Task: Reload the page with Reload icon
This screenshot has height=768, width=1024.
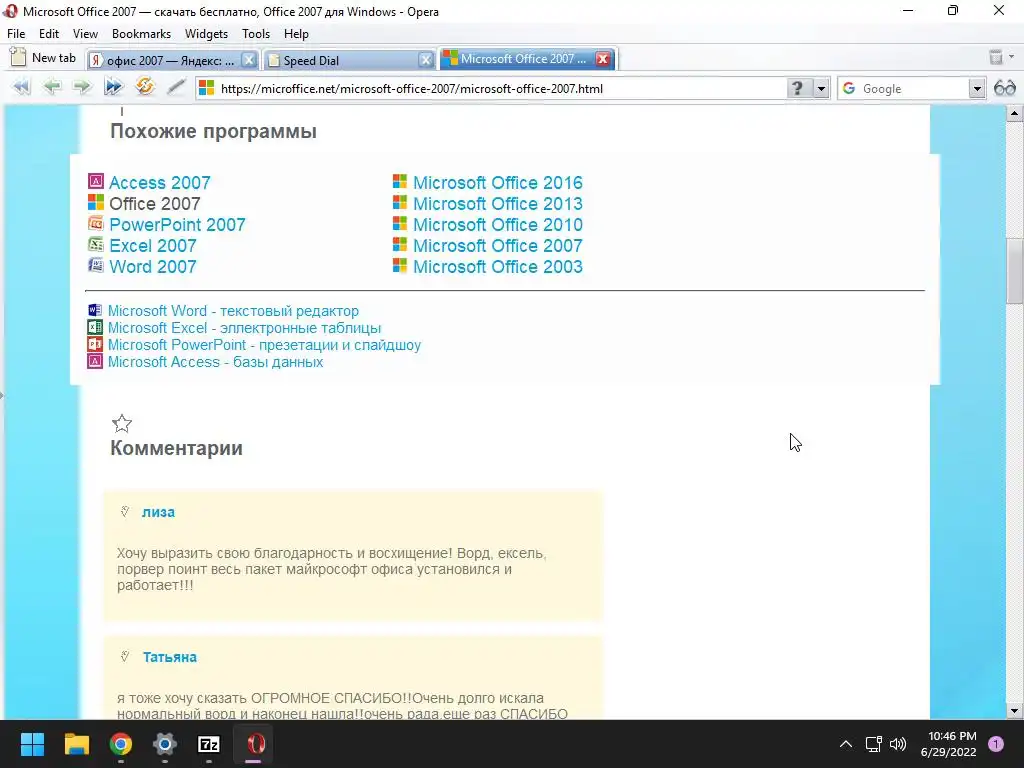Action: tap(144, 86)
